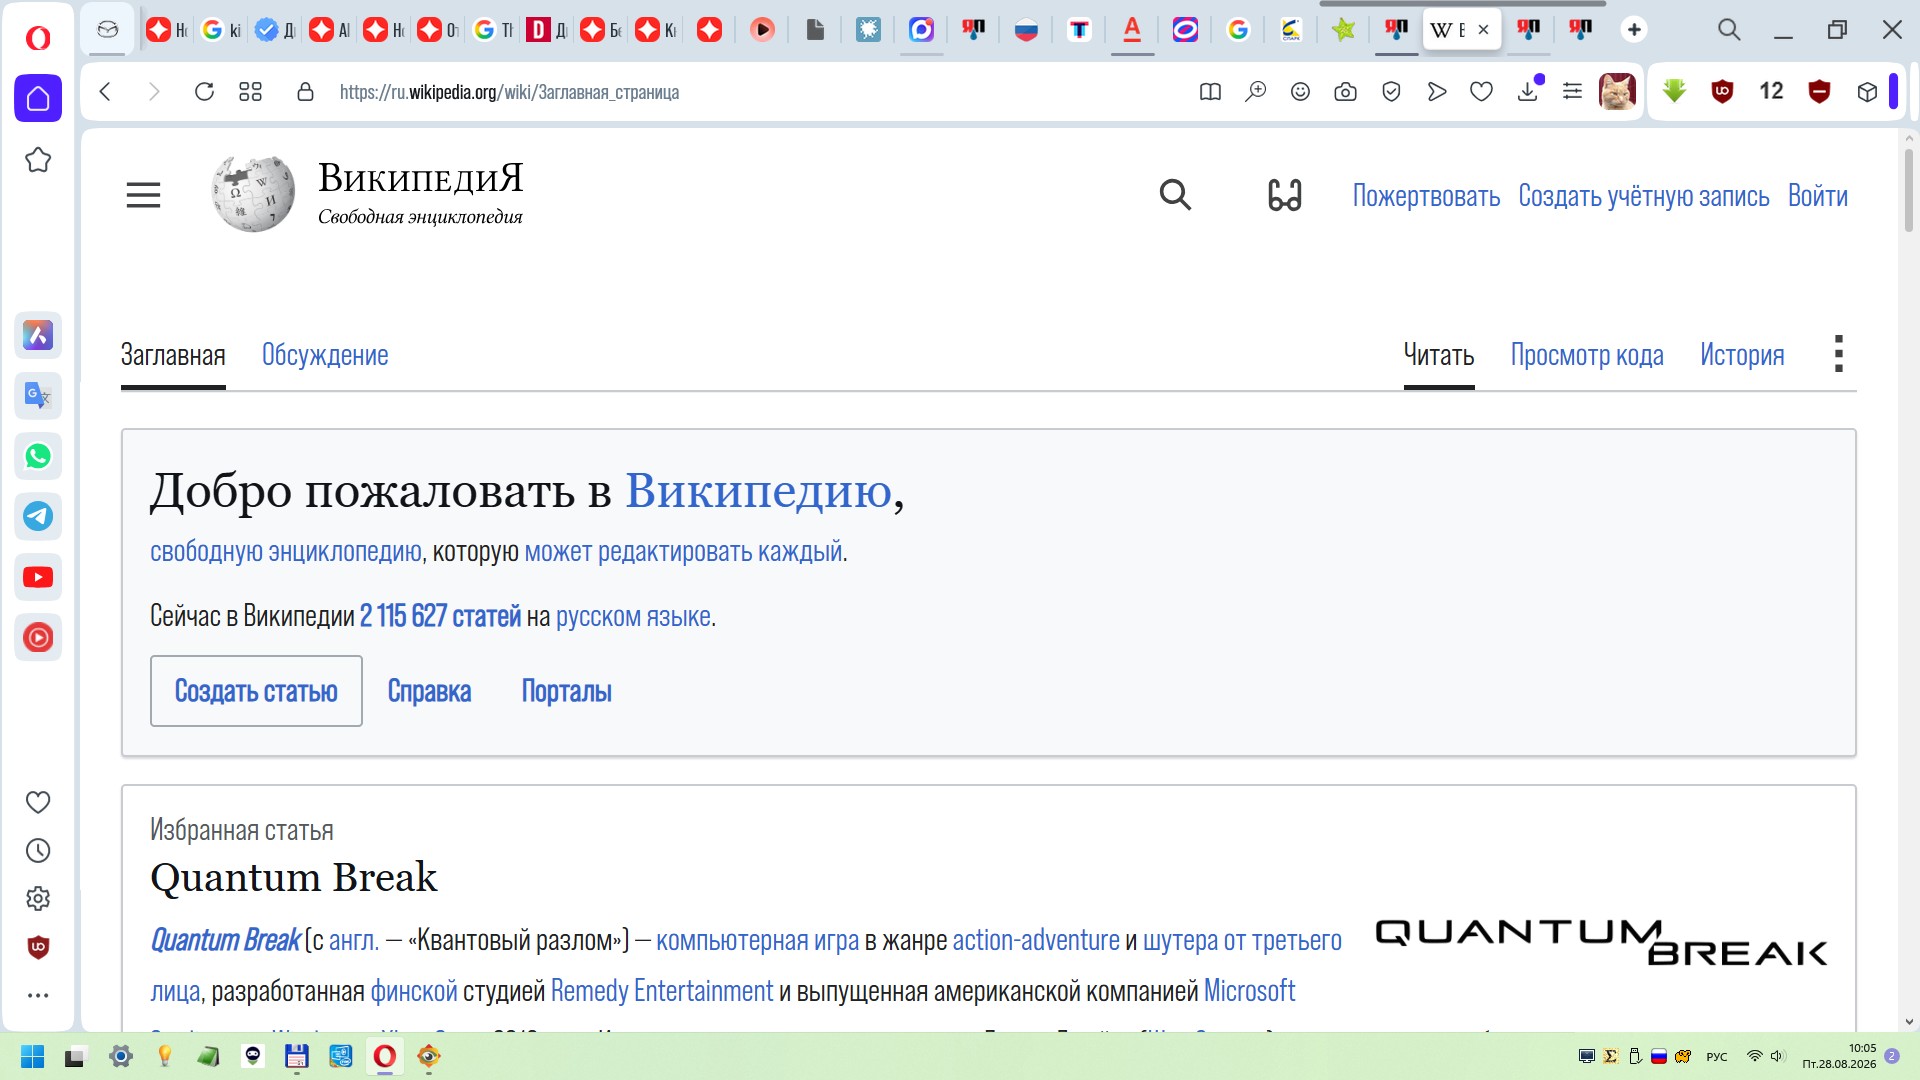Open the privacy protection shield in address bar
This screenshot has width=1920, height=1080.
pyautogui.click(x=1391, y=92)
